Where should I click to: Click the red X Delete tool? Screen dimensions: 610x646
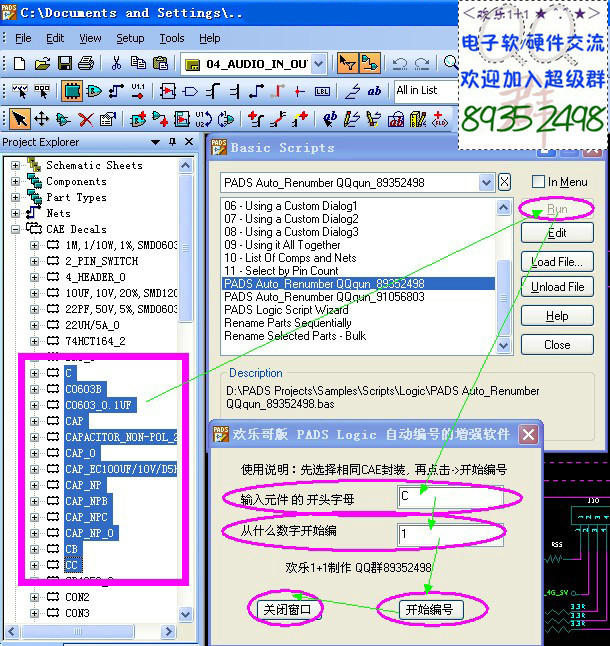[86, 119]
